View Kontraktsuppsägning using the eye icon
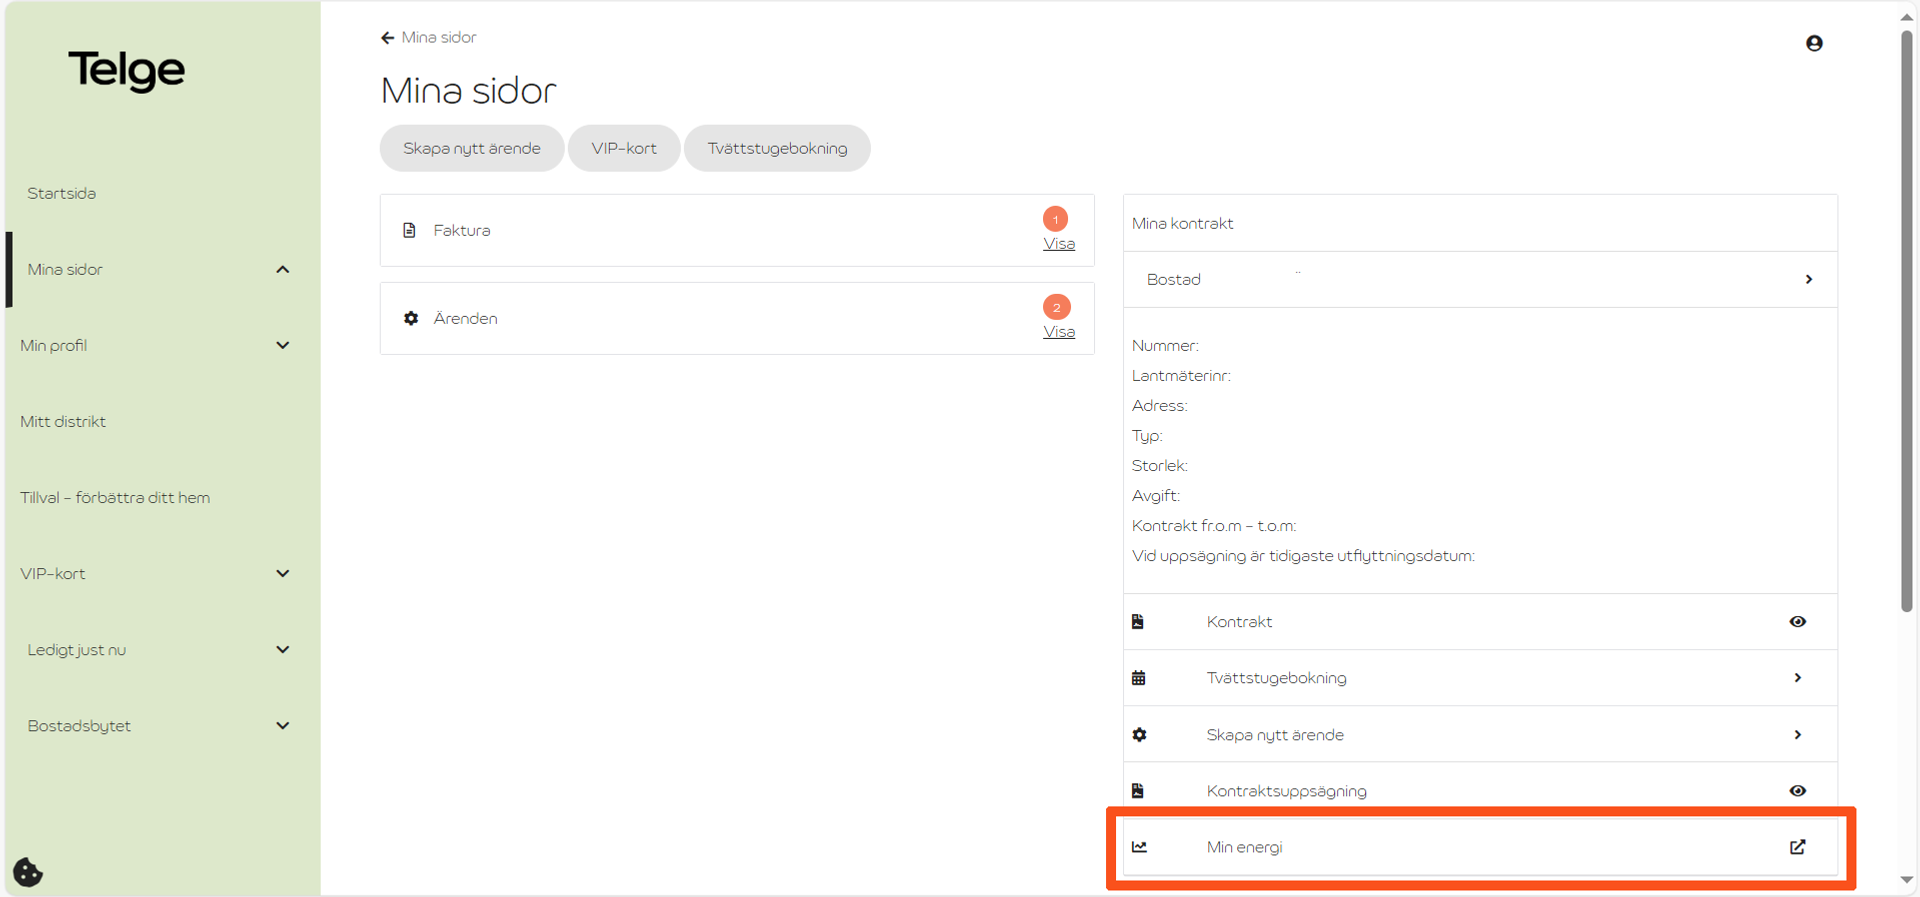Screen dimensions: 1920x897 click(x=1797, y=790)
